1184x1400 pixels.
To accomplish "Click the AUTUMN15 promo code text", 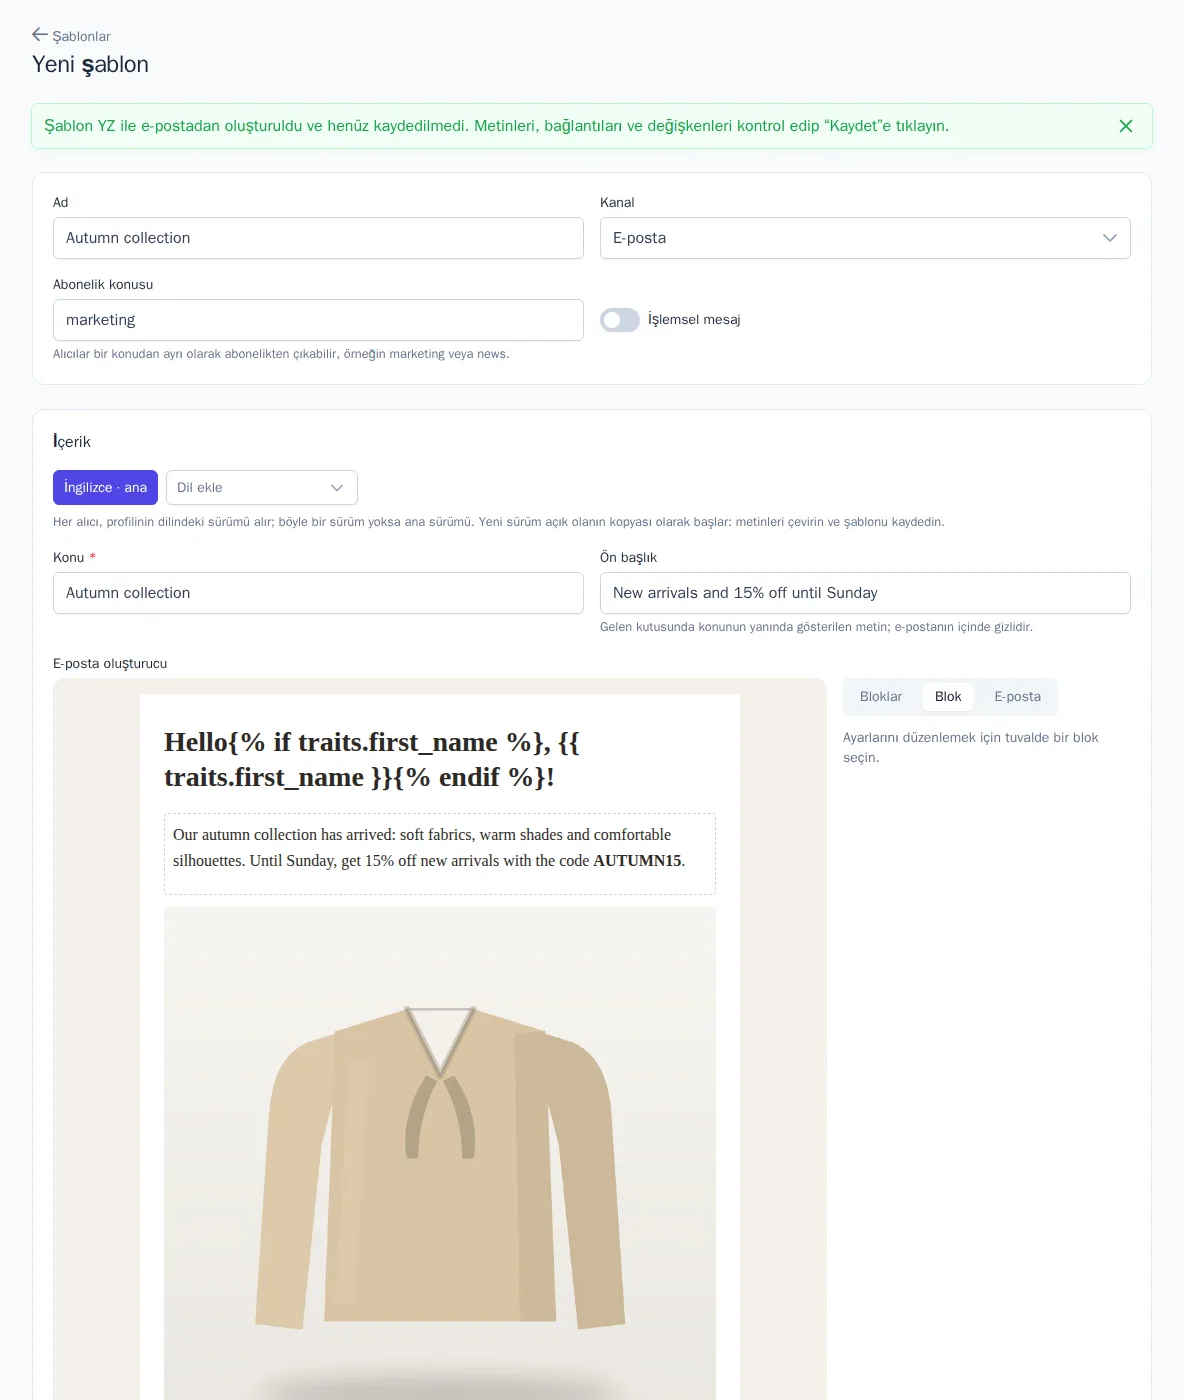I will point(637,861).
